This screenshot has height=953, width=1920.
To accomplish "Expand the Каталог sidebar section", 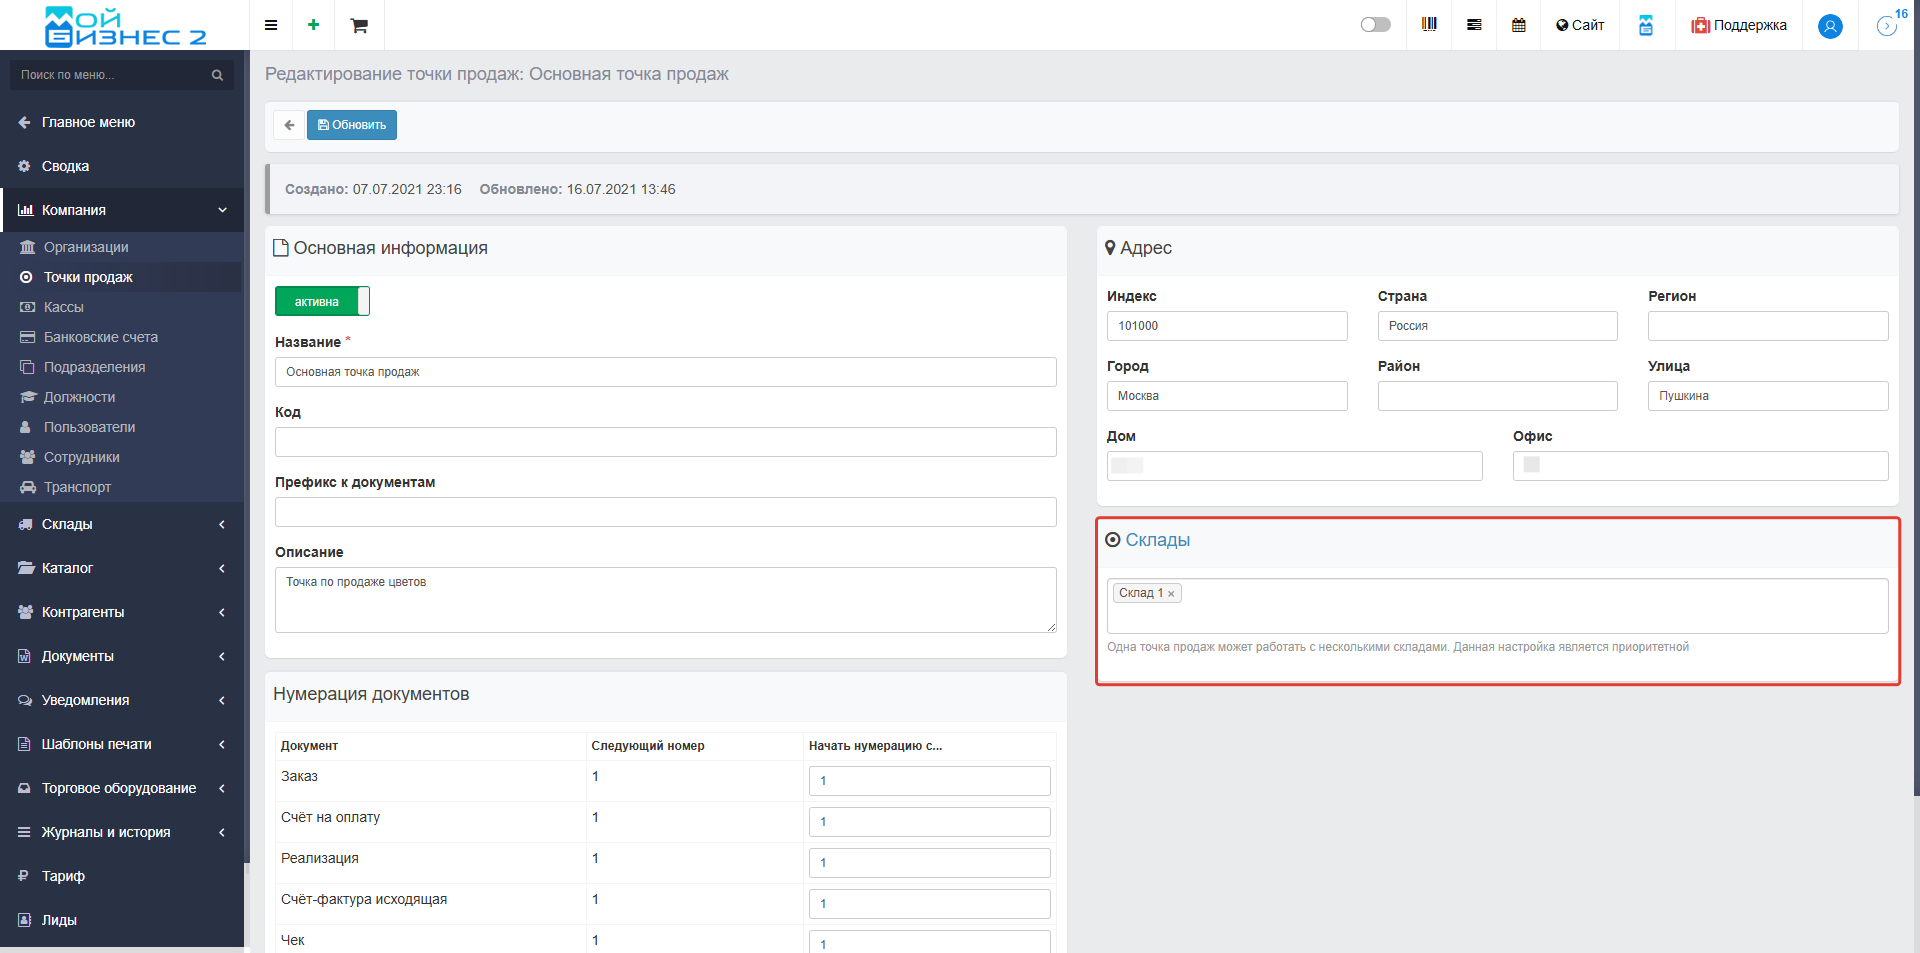I will coord(121,568).
